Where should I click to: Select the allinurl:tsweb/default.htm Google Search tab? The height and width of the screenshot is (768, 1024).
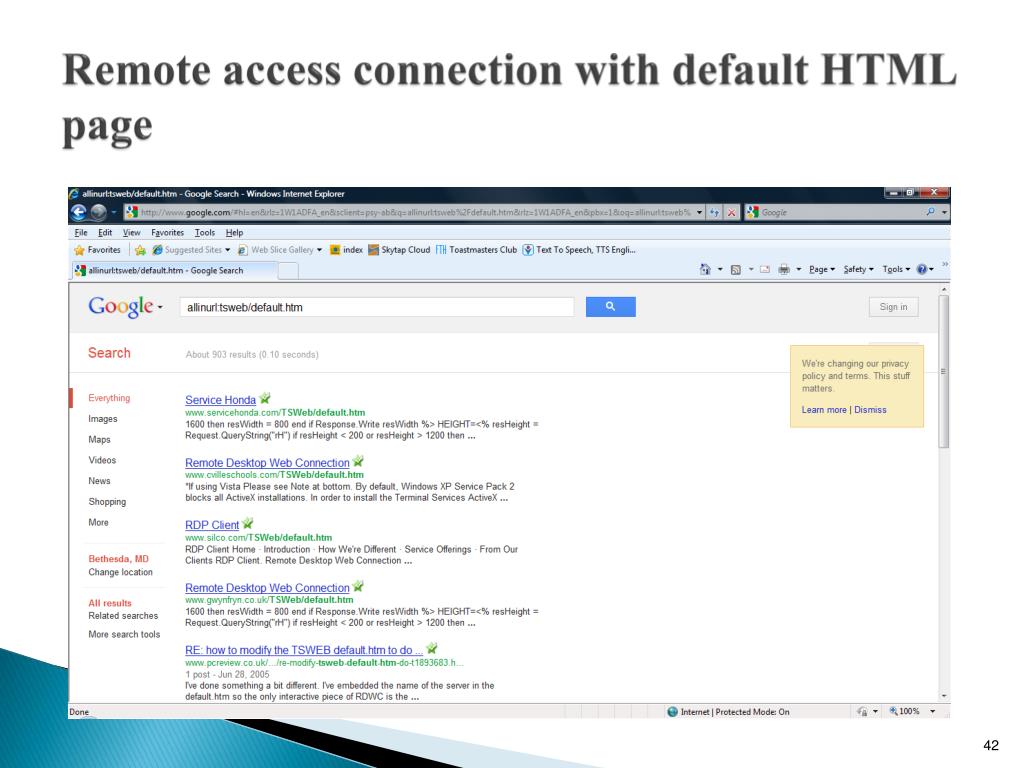coord(174,270)
